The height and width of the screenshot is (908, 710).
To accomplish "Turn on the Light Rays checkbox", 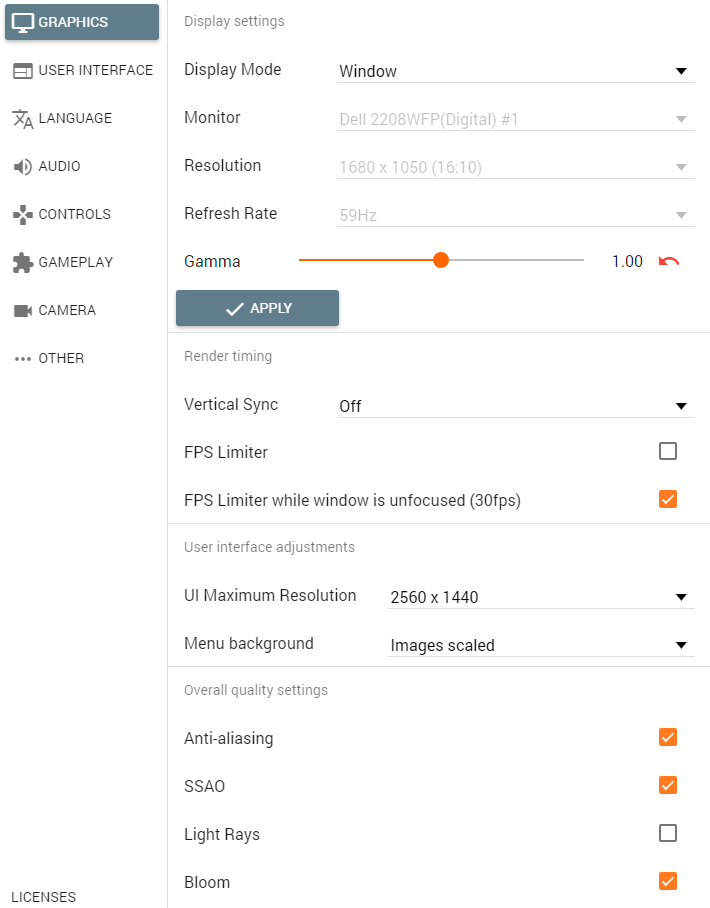I will coord(668,833).
